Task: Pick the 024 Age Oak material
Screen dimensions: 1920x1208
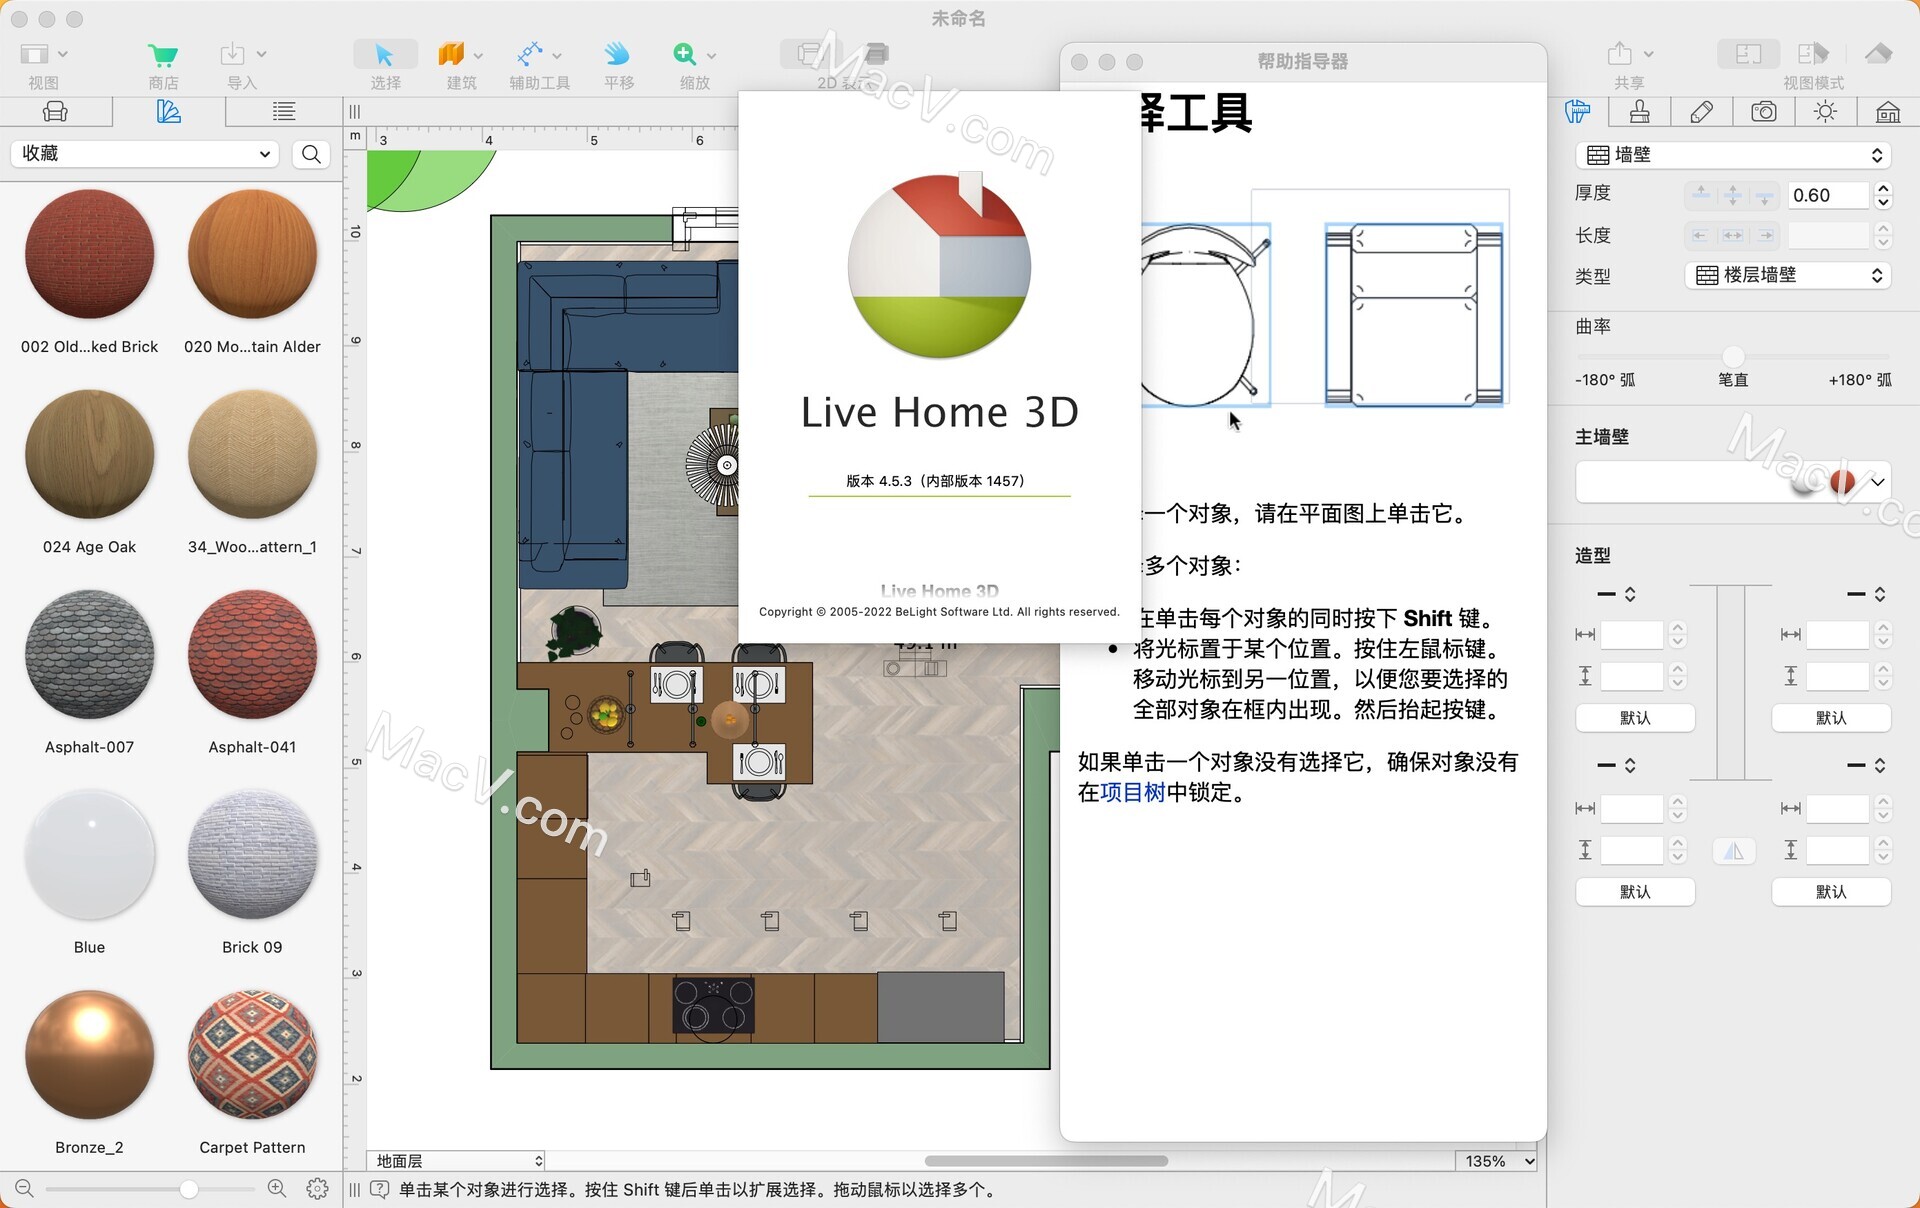Action: 89,455
